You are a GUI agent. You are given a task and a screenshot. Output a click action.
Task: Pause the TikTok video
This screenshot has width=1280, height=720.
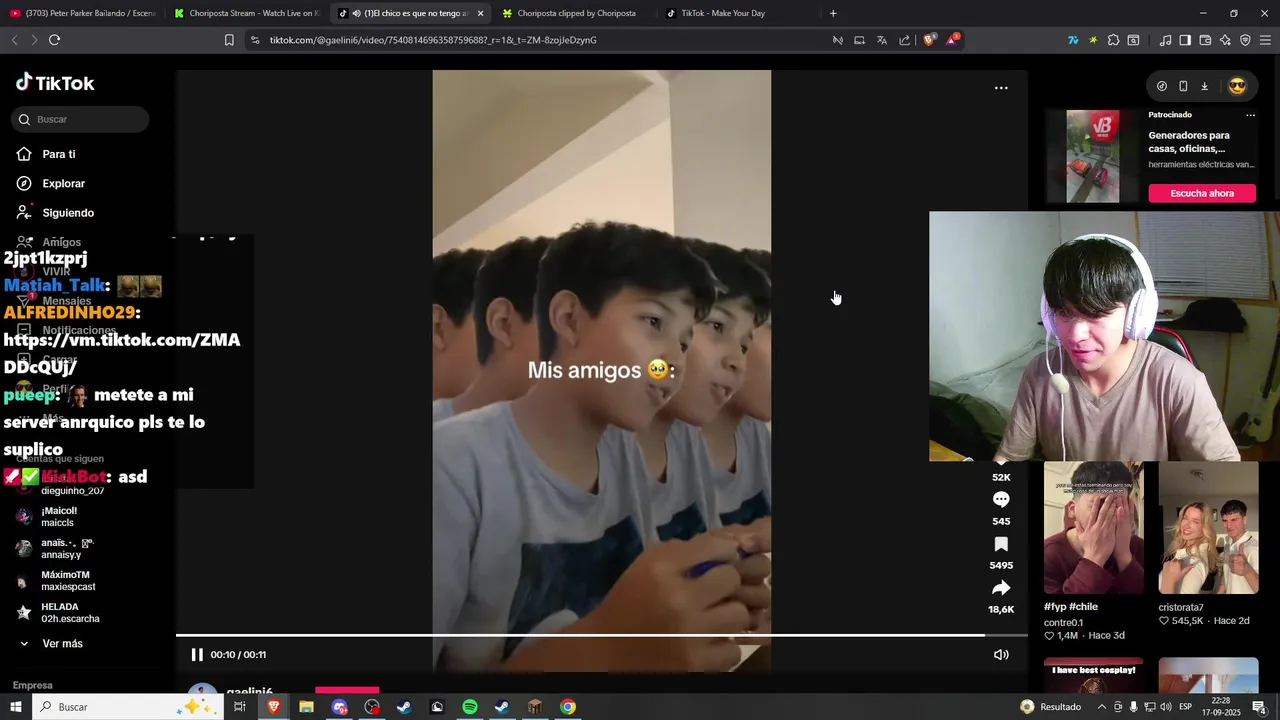click(197, 654)
